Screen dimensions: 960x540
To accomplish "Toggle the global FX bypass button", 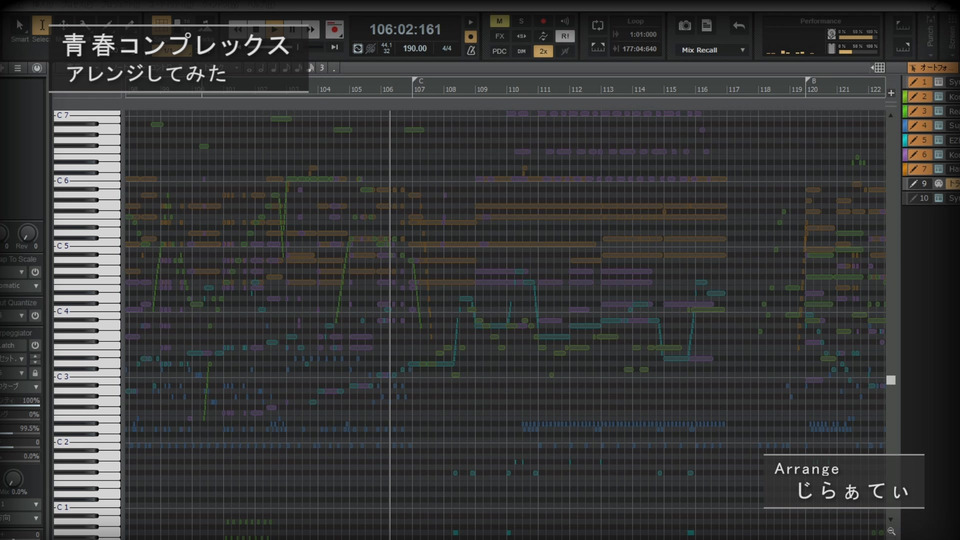I will pyautogui.click(x=499, y=36).
